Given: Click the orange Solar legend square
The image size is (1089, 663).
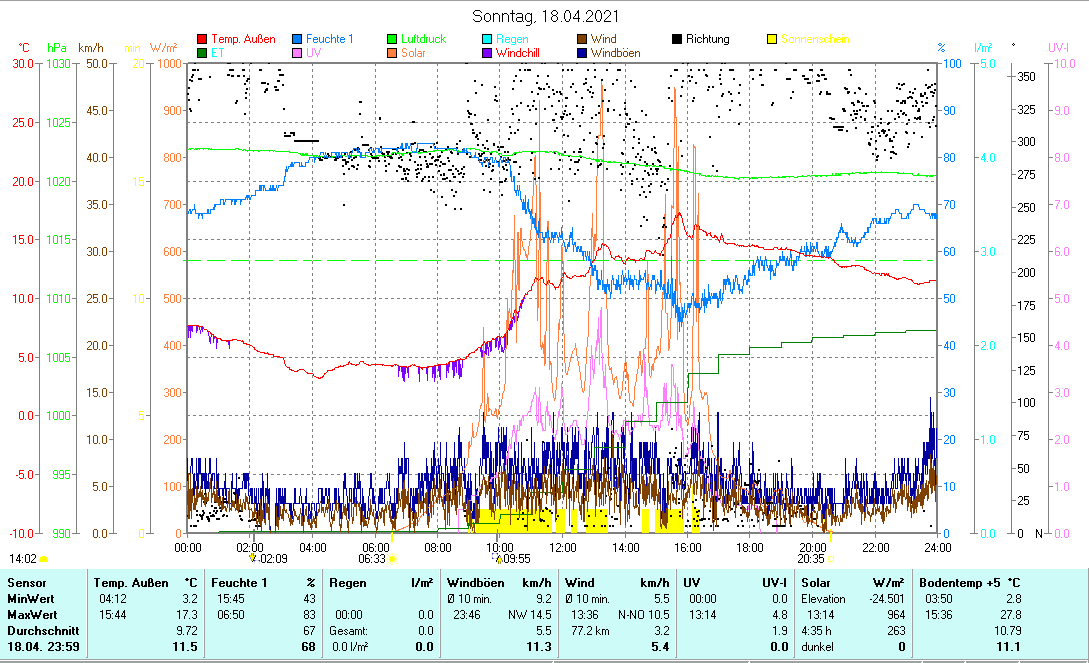Looking at the screenshot, I should pos(393,53).
